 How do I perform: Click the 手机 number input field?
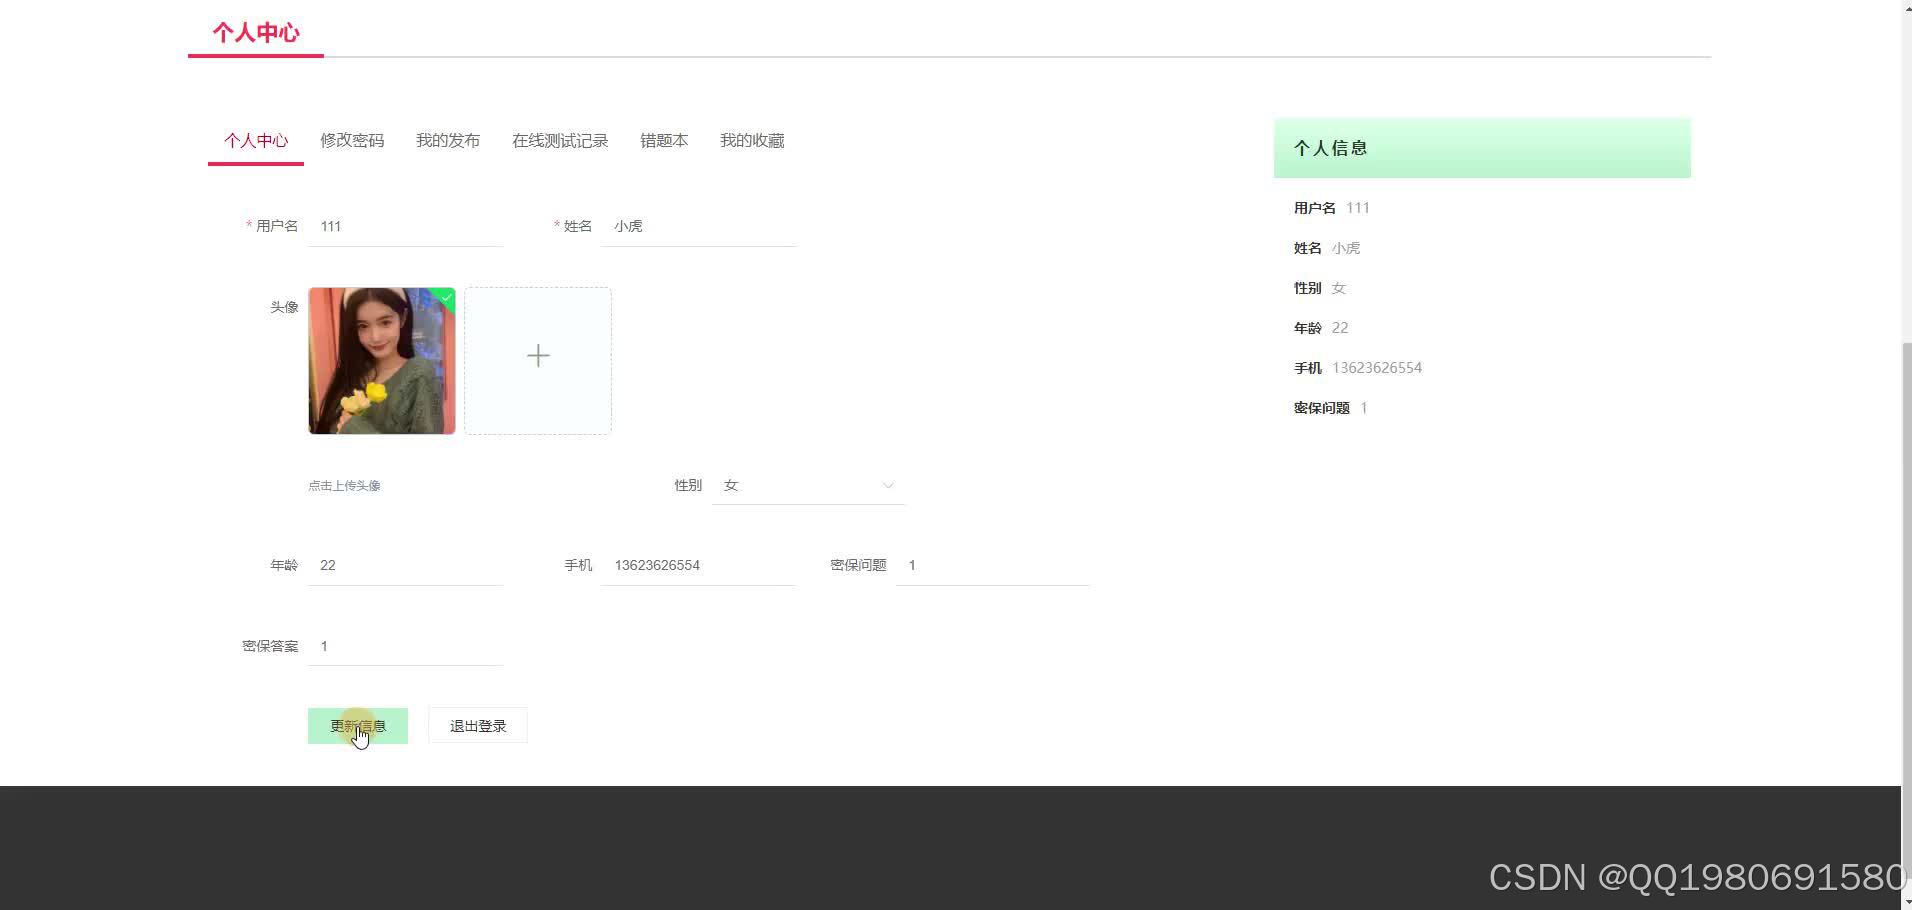[x=697, y=565]
